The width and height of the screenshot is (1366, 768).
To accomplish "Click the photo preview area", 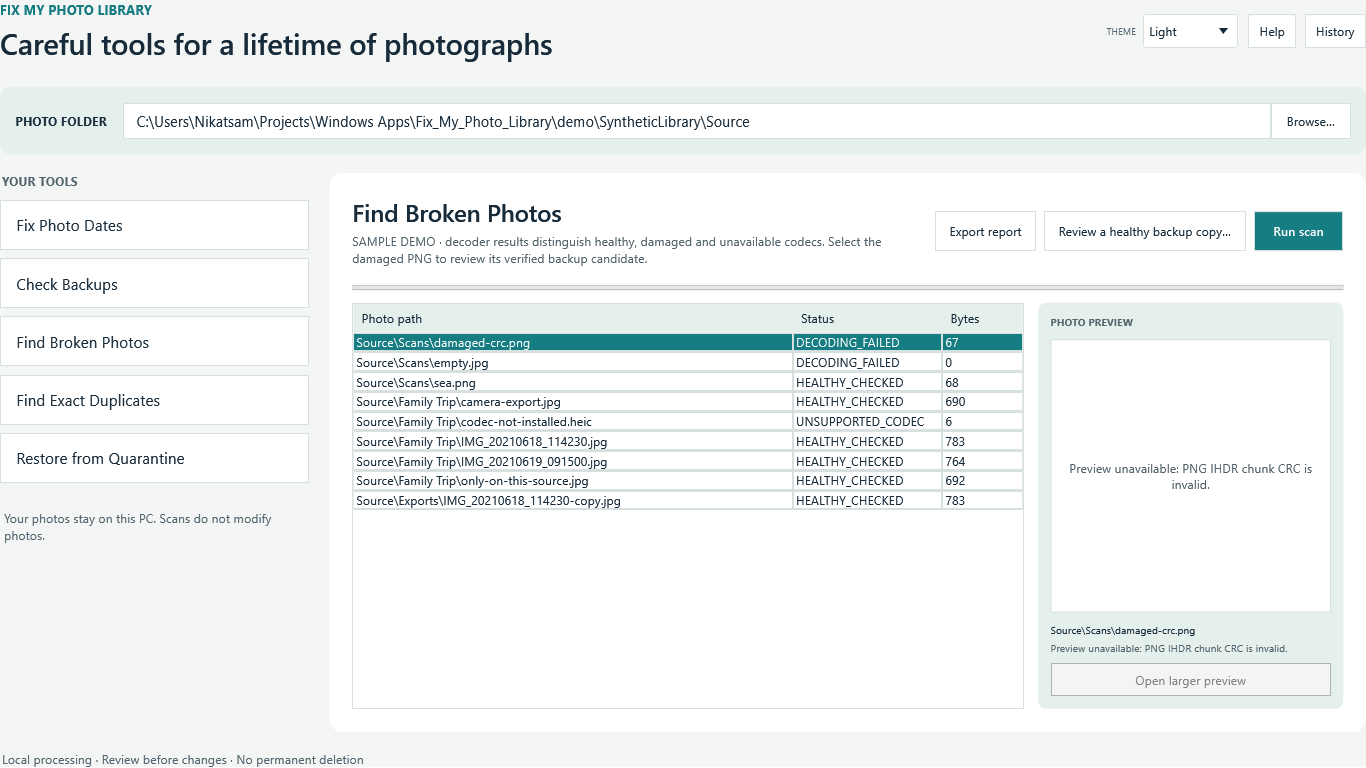I will point(1190,476).
